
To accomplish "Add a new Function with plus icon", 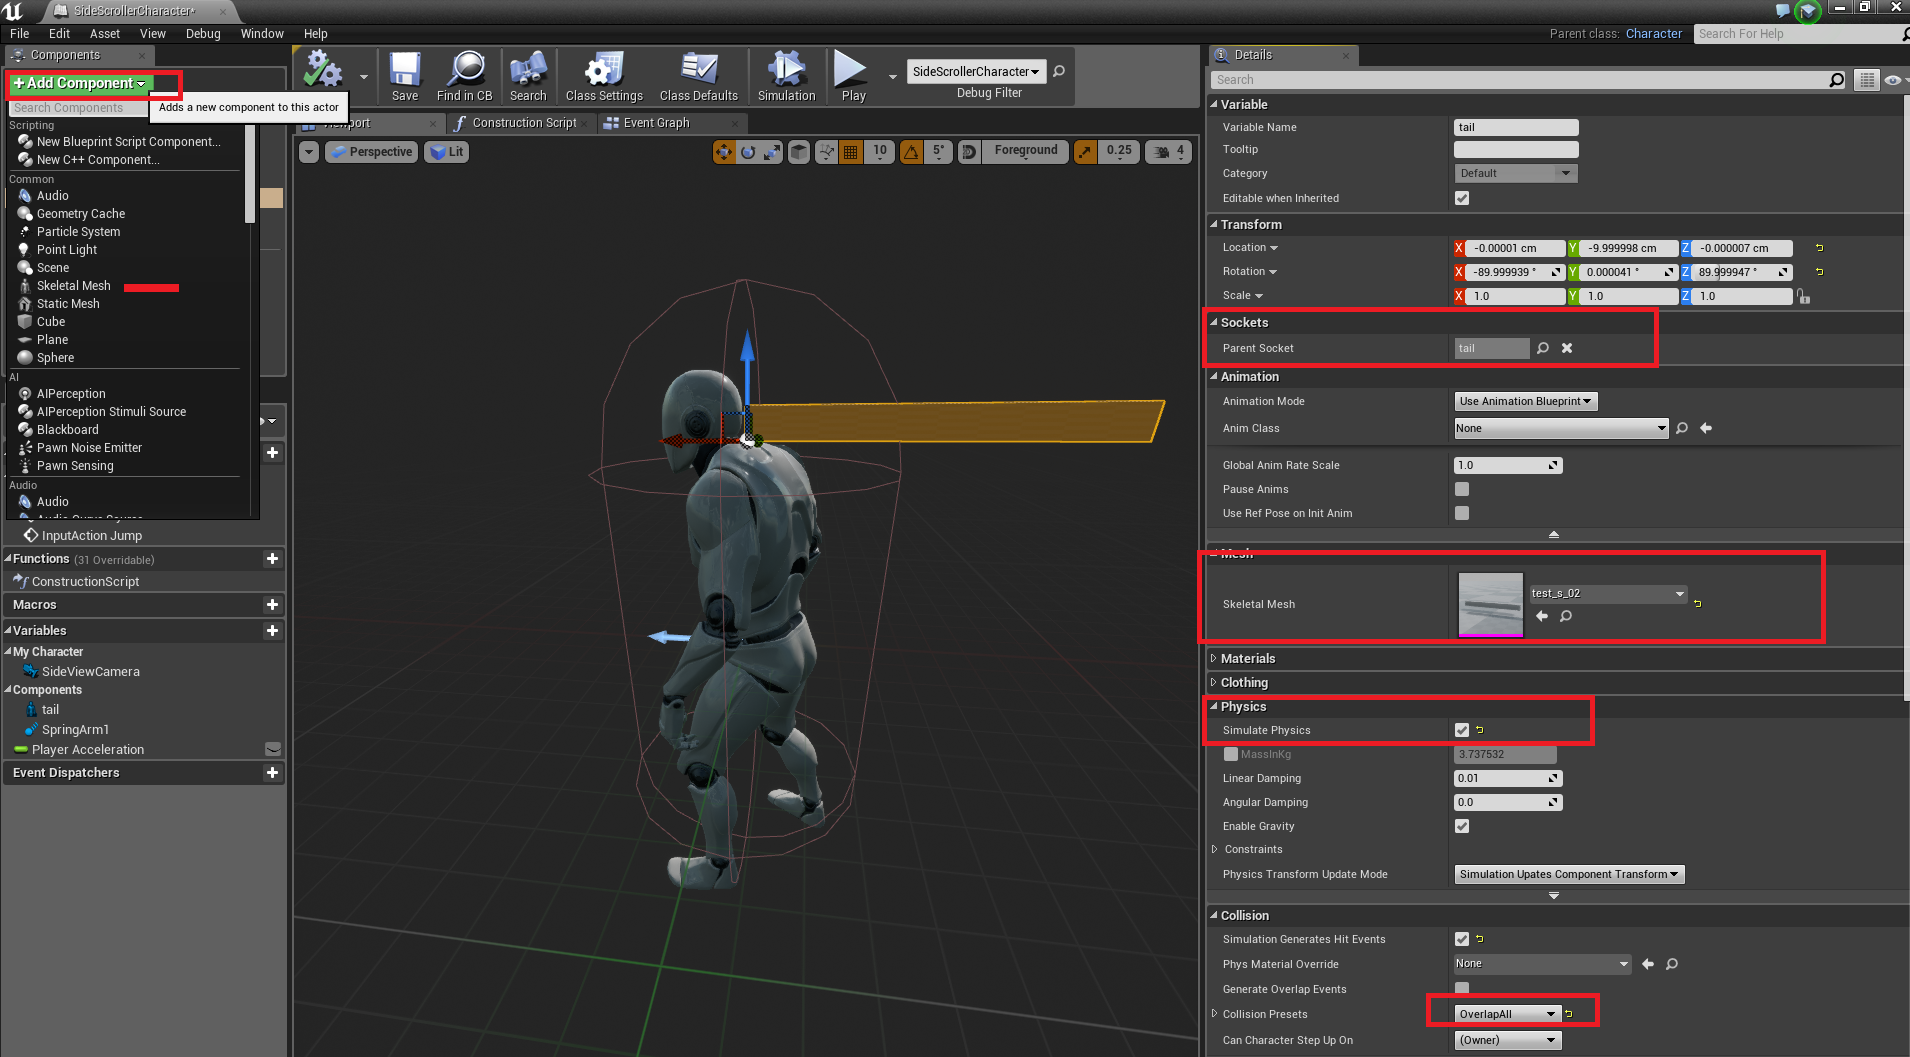I will pyautogui.click(x=272, y=559).
